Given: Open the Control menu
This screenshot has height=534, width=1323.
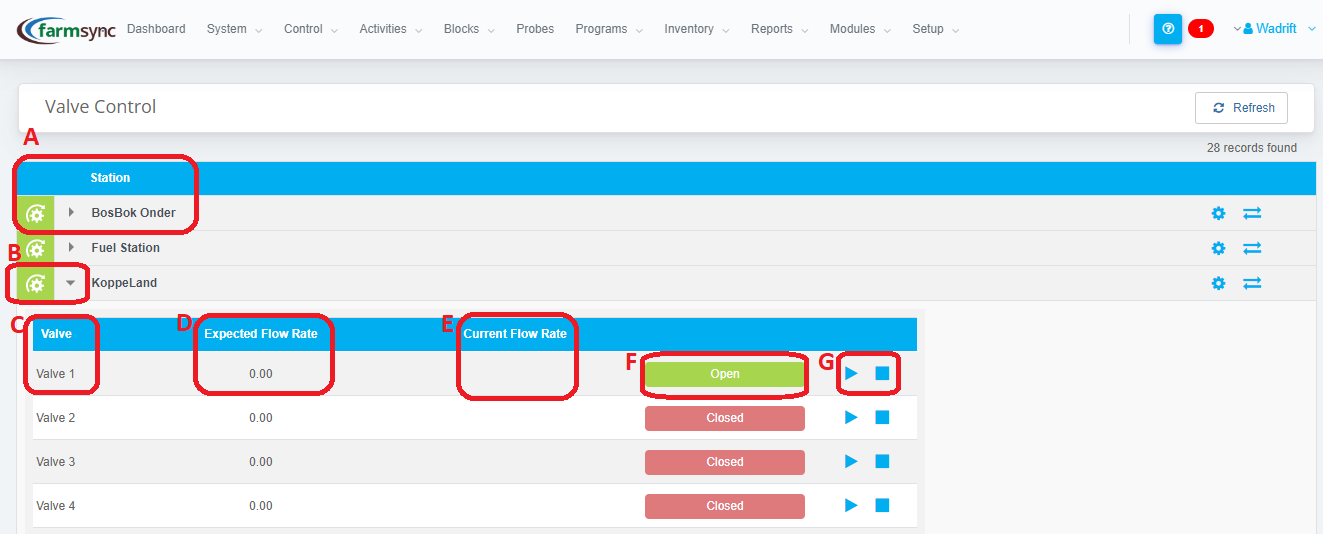Looking at the screenshot, I should coord(310,29).
